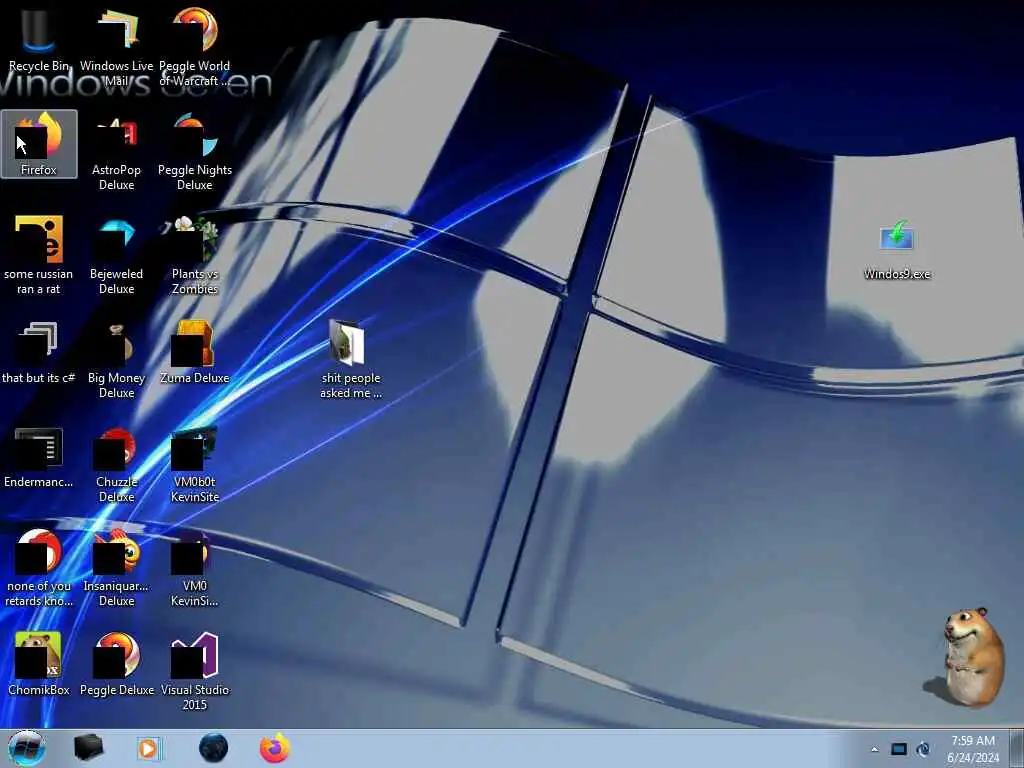Select the Bejeweled Deluxe icon

(116, 255)
